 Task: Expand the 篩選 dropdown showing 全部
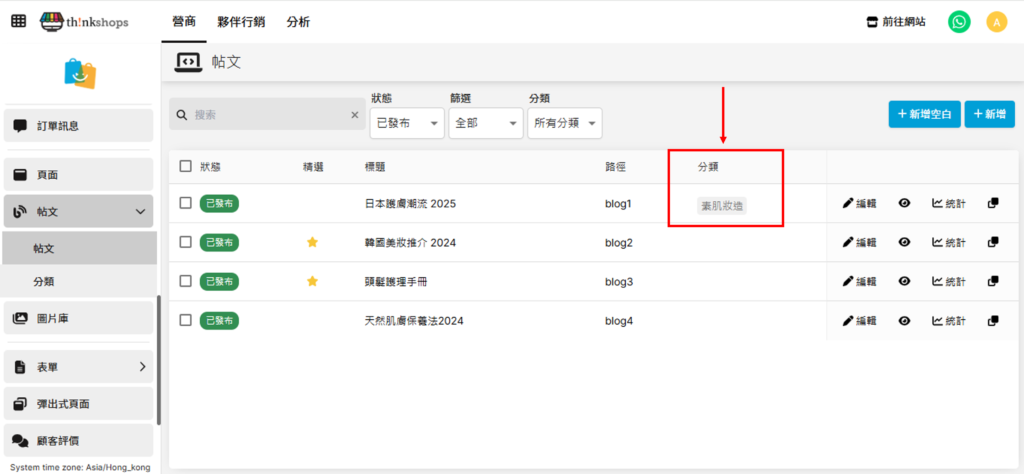tap(486, 123)
